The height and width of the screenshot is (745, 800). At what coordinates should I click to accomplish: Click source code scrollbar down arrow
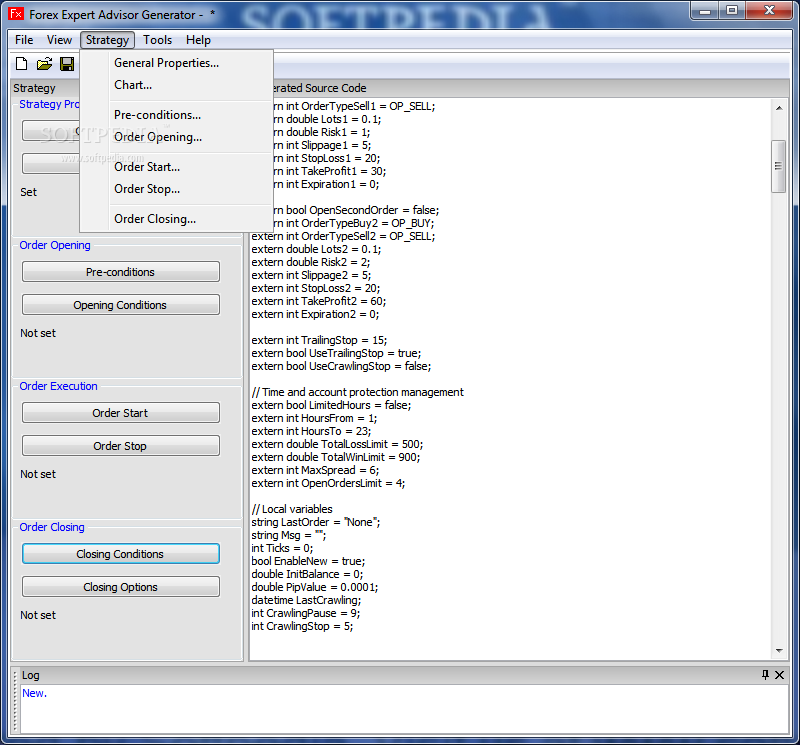coord(779,651)
